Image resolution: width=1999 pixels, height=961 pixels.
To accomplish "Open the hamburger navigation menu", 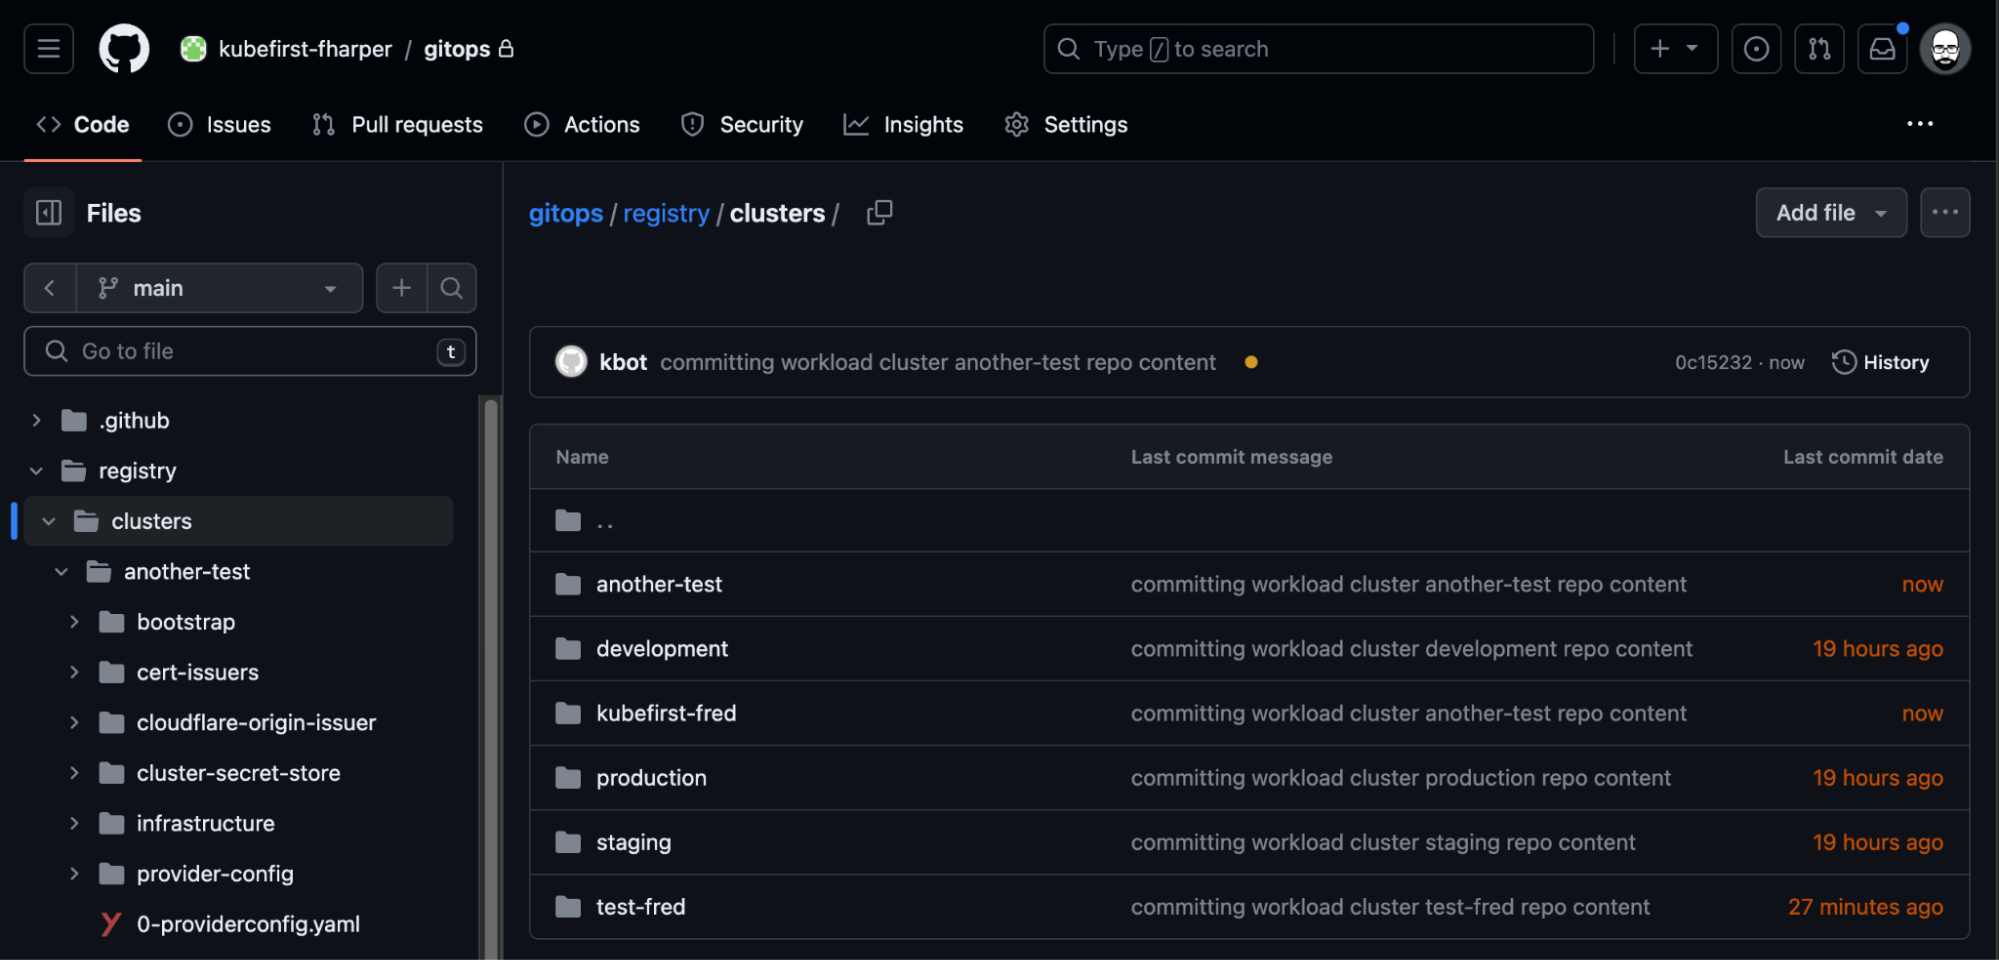I will click(48, 48).
